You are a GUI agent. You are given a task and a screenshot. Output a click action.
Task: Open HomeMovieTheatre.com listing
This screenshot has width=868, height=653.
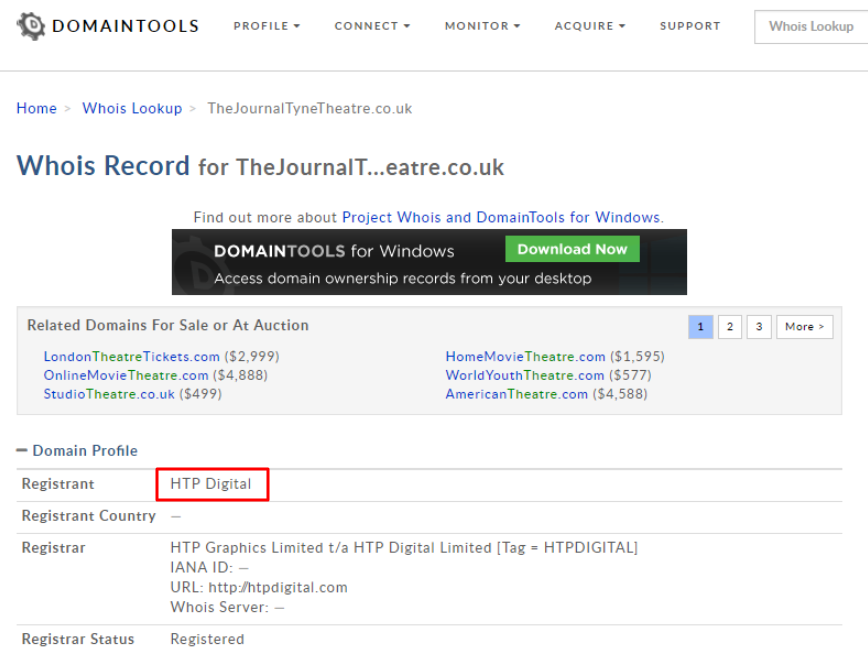coord(525,356)
